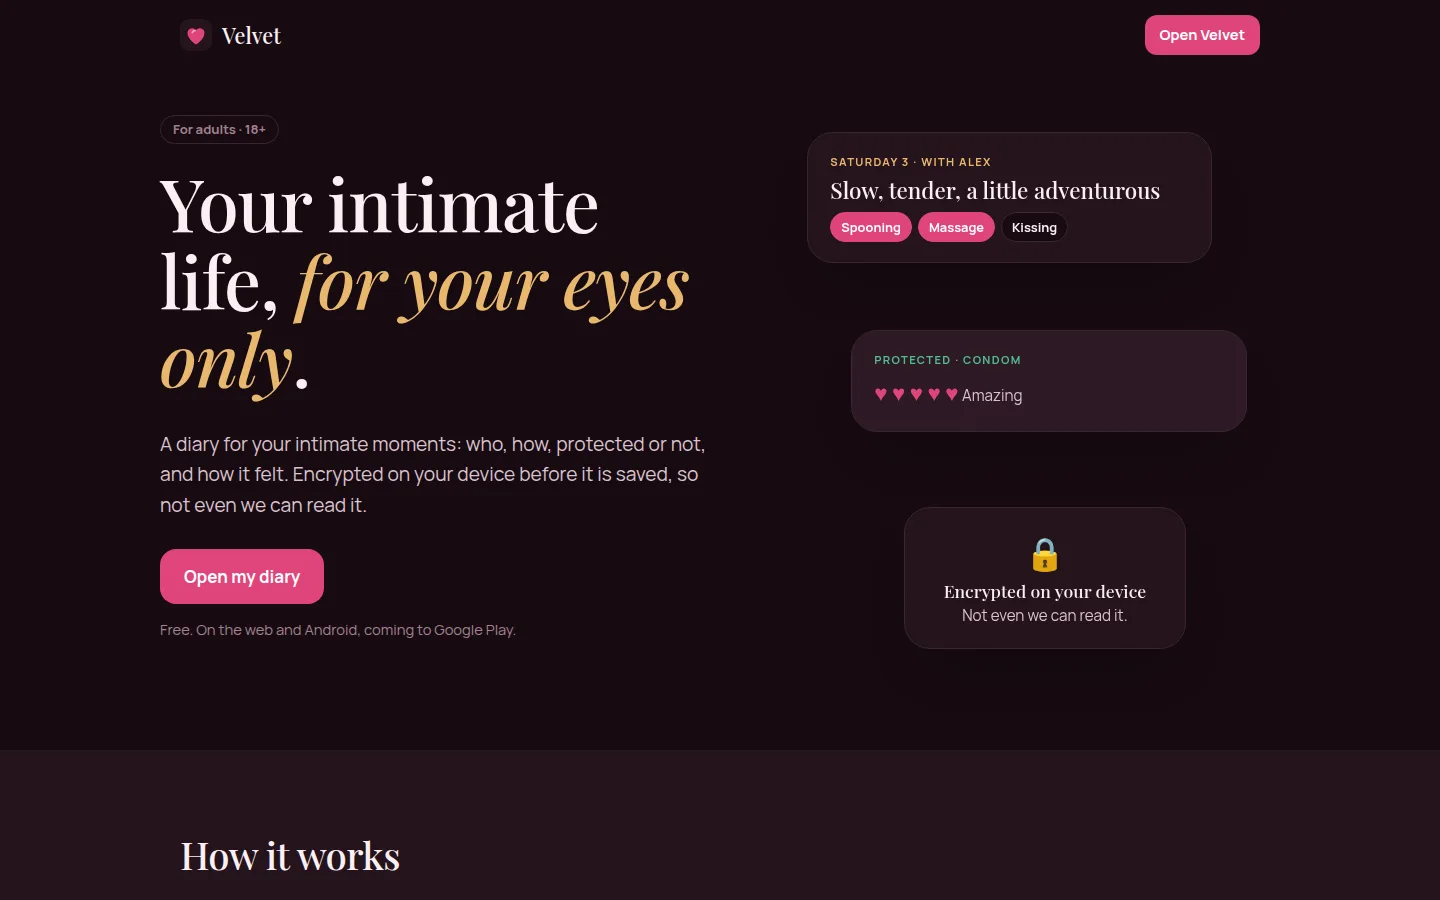
Task: Click the golden padlock icon
Action: tap(1045, 554)
